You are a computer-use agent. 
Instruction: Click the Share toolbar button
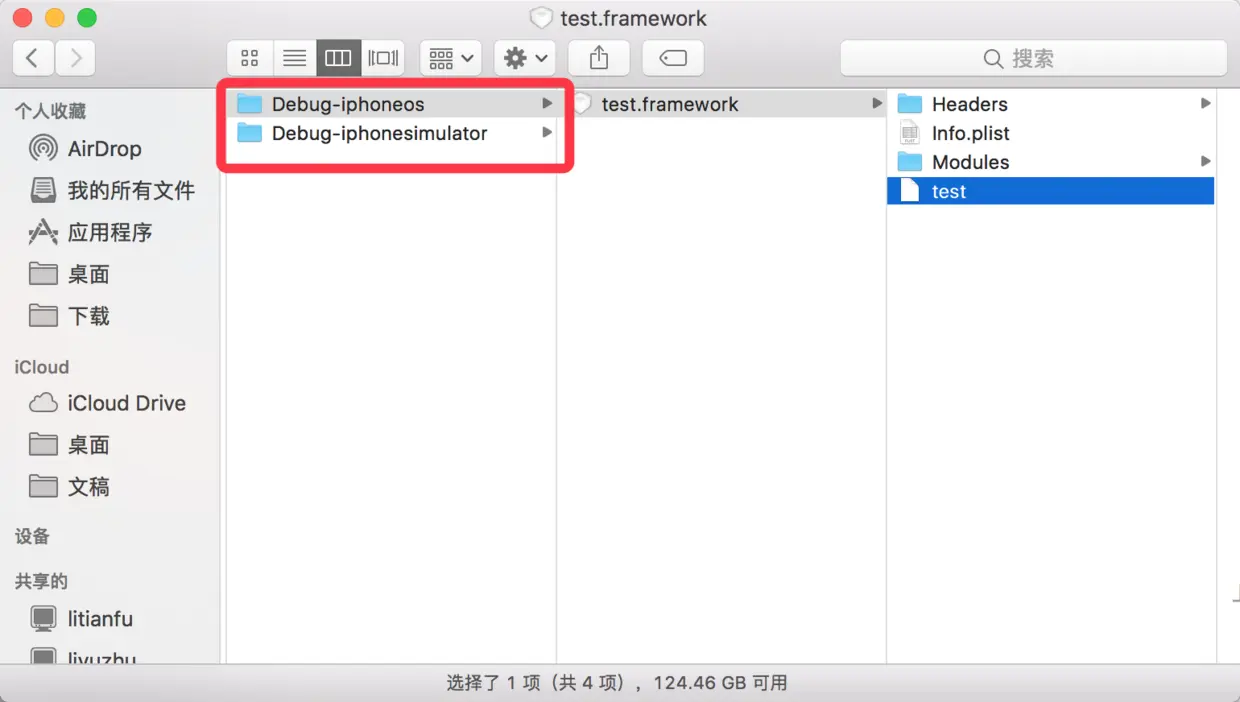[x=599, y=58]
